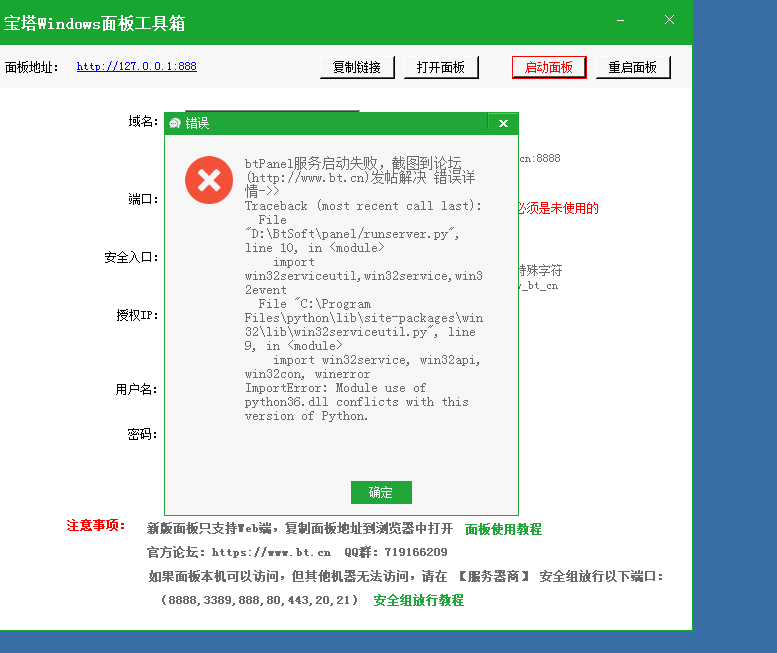
Task: Click the 注意事项: red label
Action: [96, 525]
